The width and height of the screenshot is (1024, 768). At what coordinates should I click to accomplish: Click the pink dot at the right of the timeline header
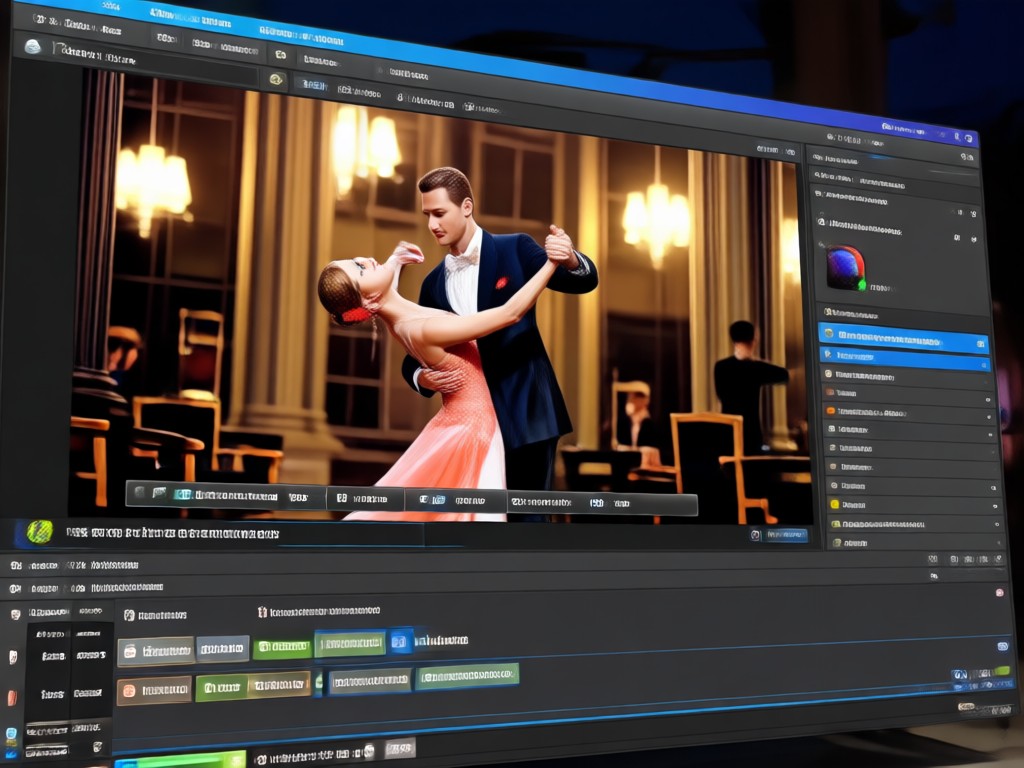click(999, 592)
